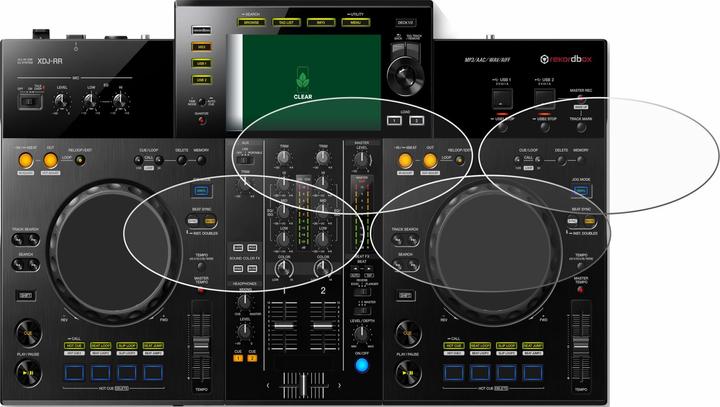Toggle MASTER TEMPO on the left deck

201,290
